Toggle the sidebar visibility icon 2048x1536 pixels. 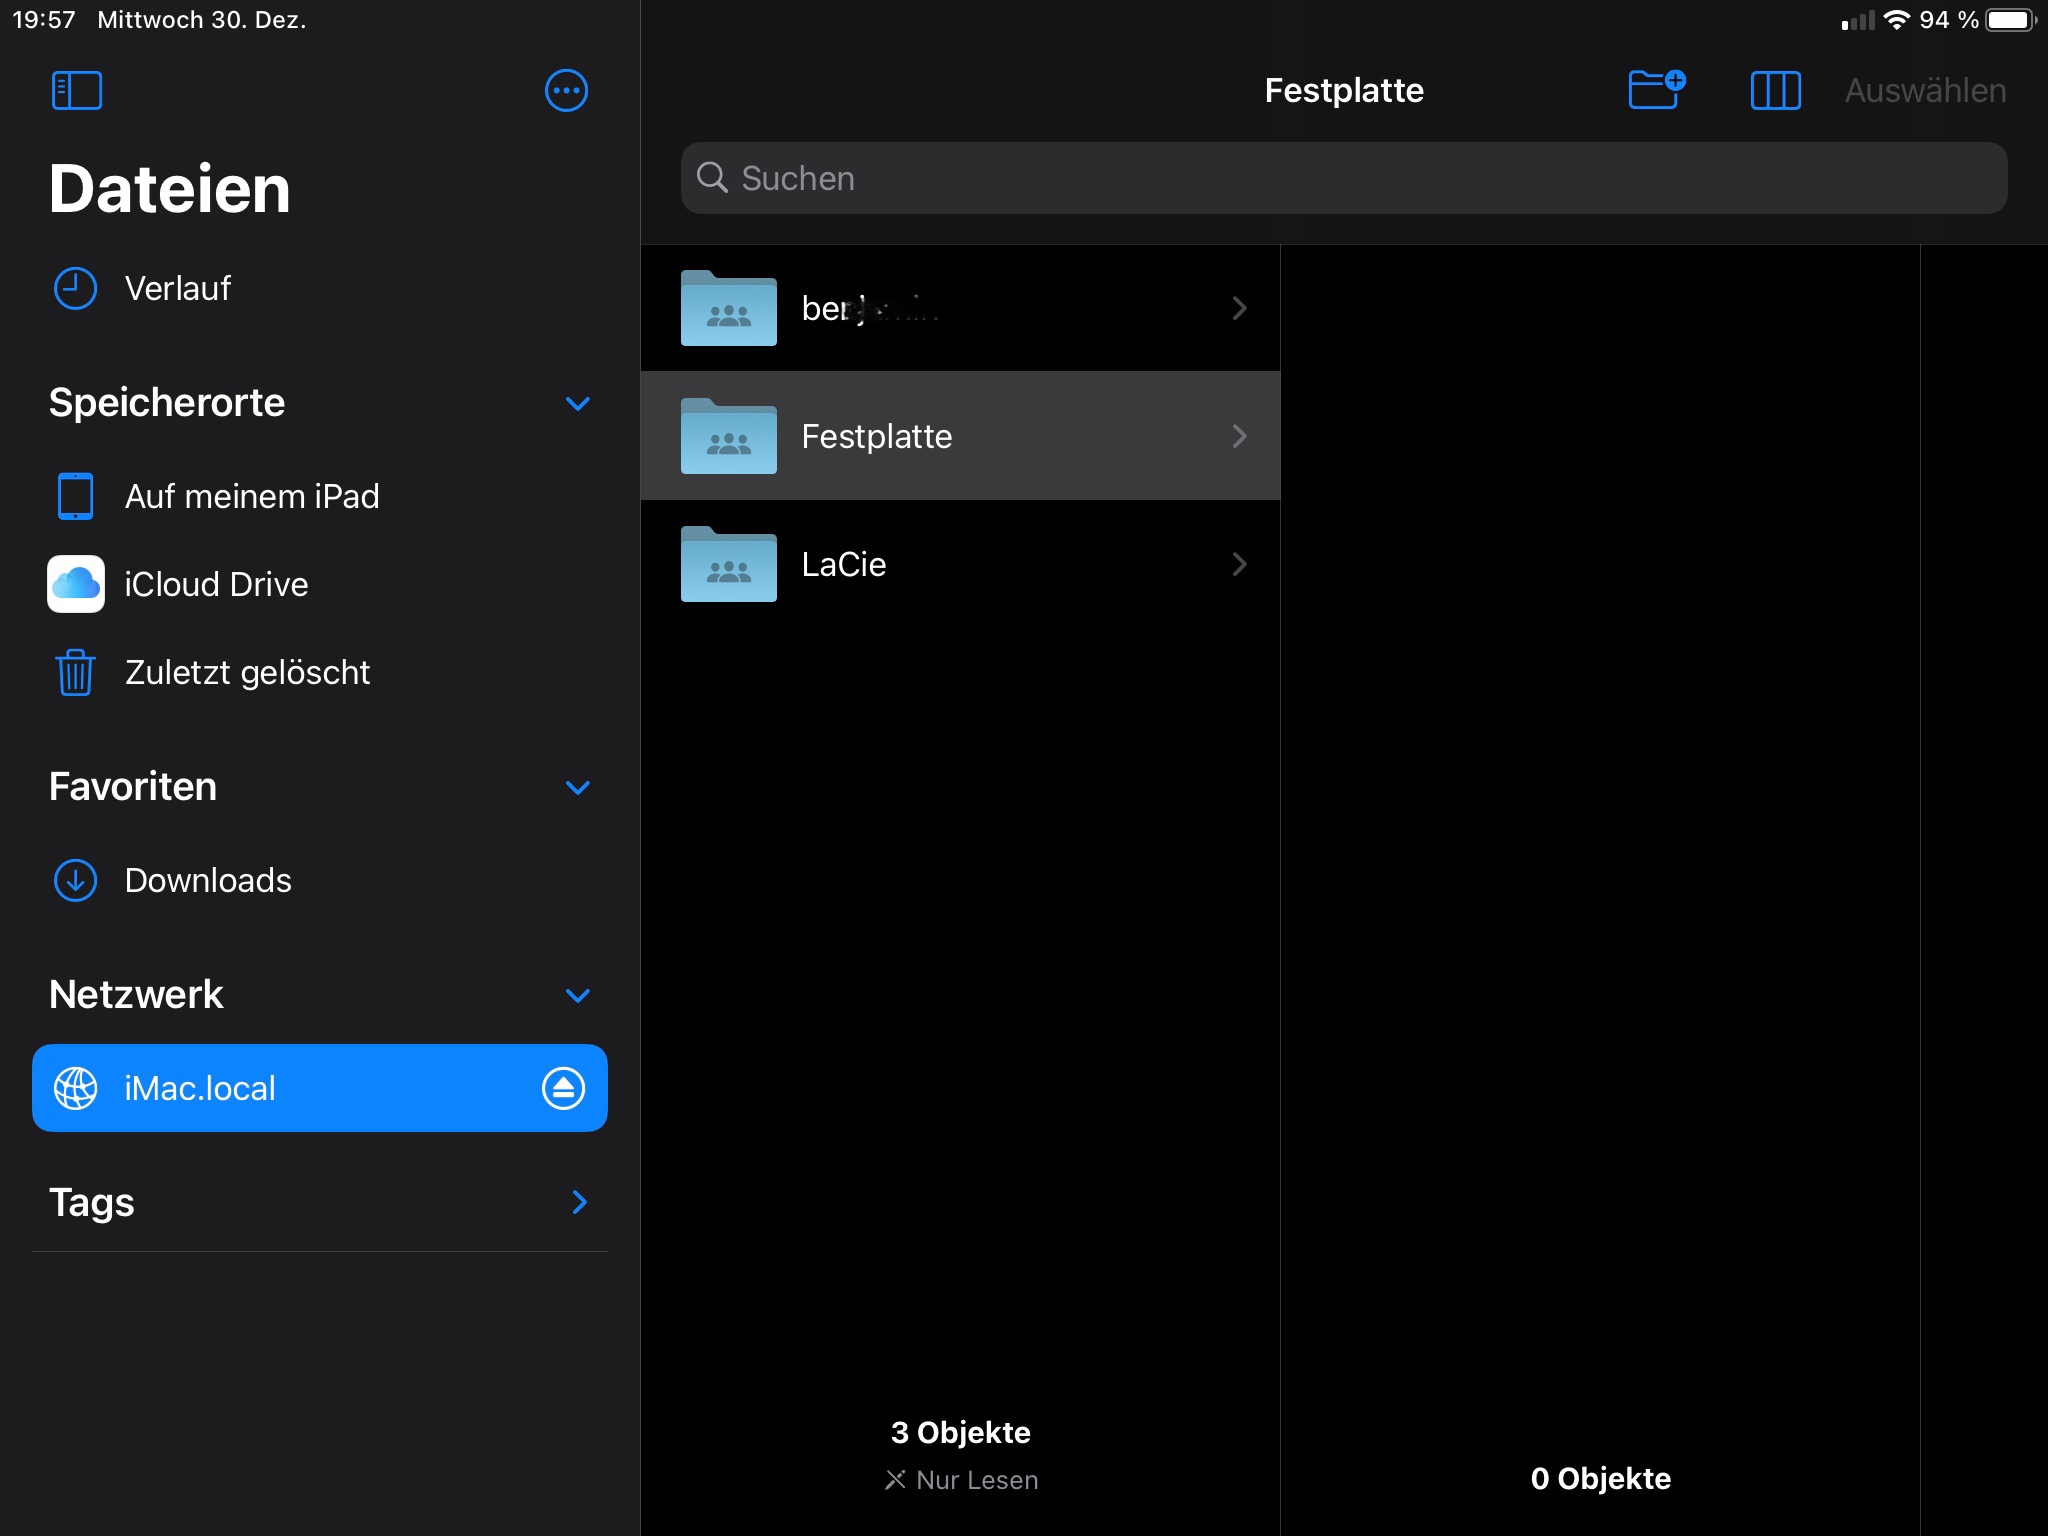(x=77, y=91)
